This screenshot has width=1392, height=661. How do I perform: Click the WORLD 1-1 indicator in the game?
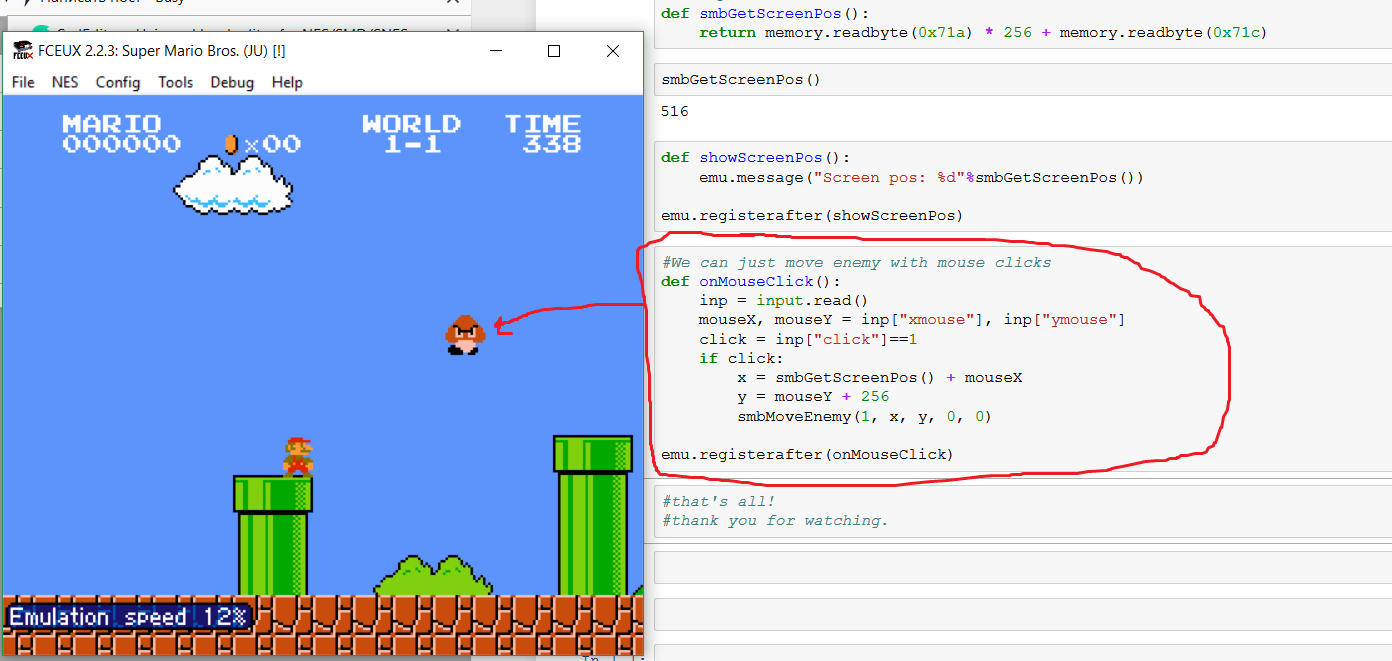point(411,134)
